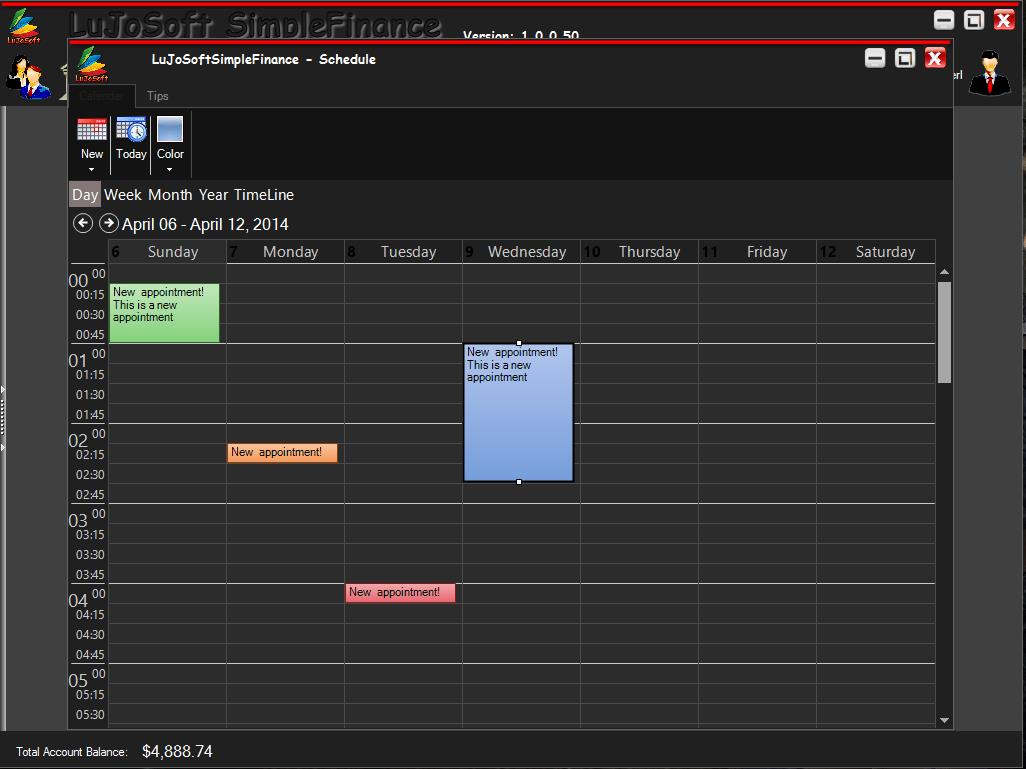Go to next week with forward arrow
Image resolution: width=1026 pixels, height=769 pixels.
109,223
